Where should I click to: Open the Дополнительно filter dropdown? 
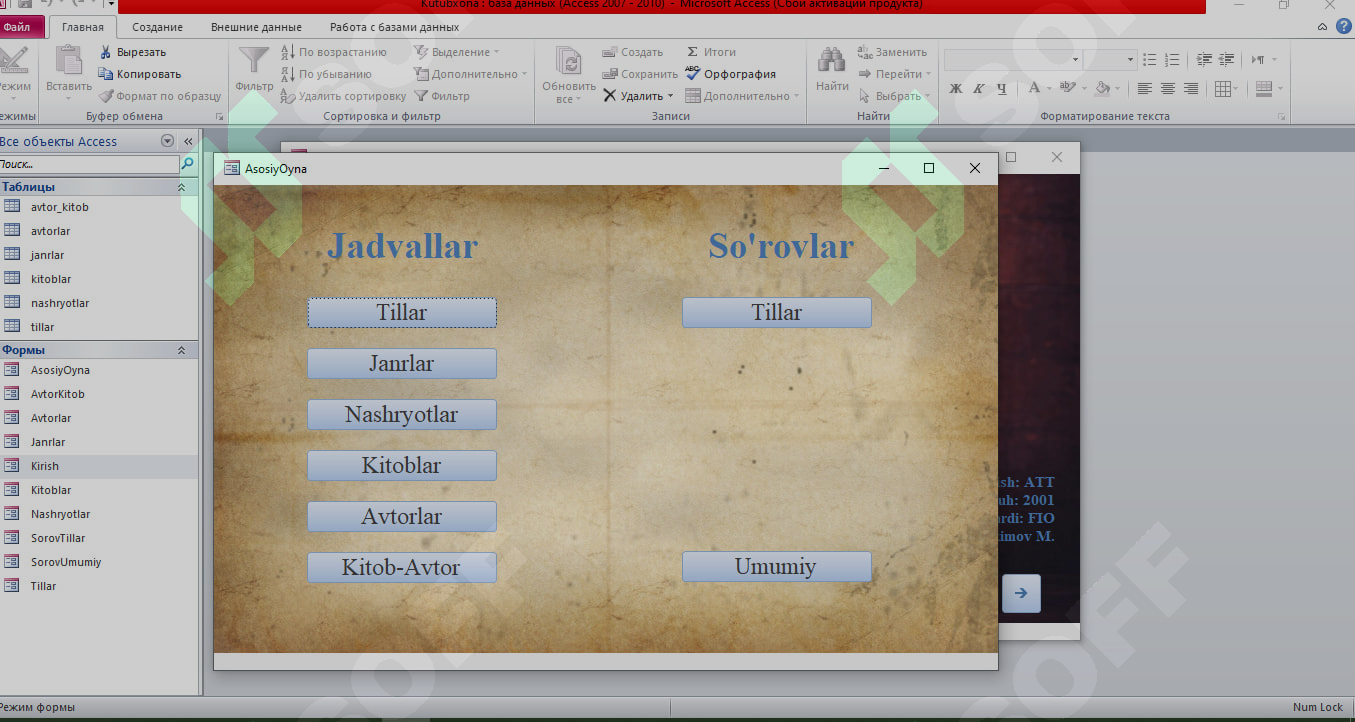470,74
